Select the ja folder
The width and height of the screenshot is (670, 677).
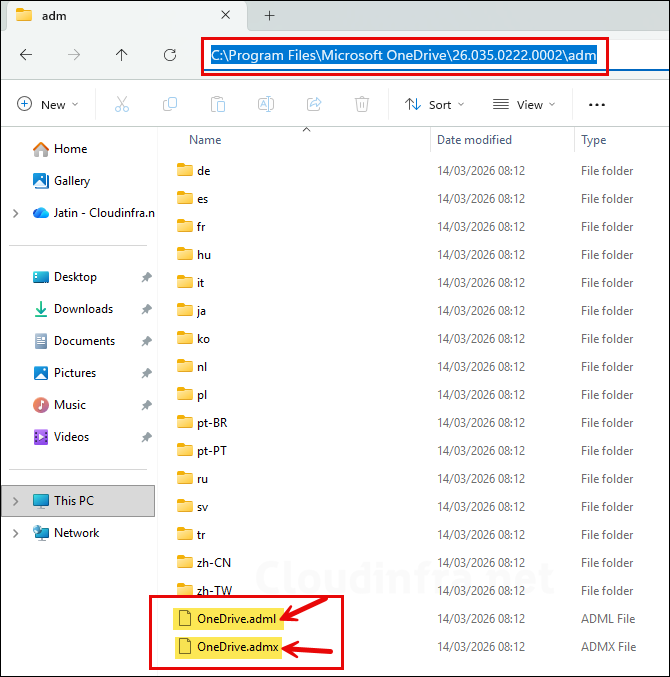[x=191, y=311]
